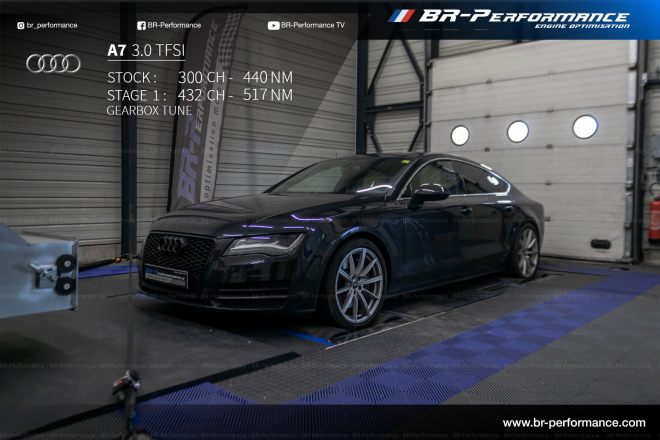660x440 pixels.
Task: Click the car's rear alloy wheel
Action: coord(525,252)
